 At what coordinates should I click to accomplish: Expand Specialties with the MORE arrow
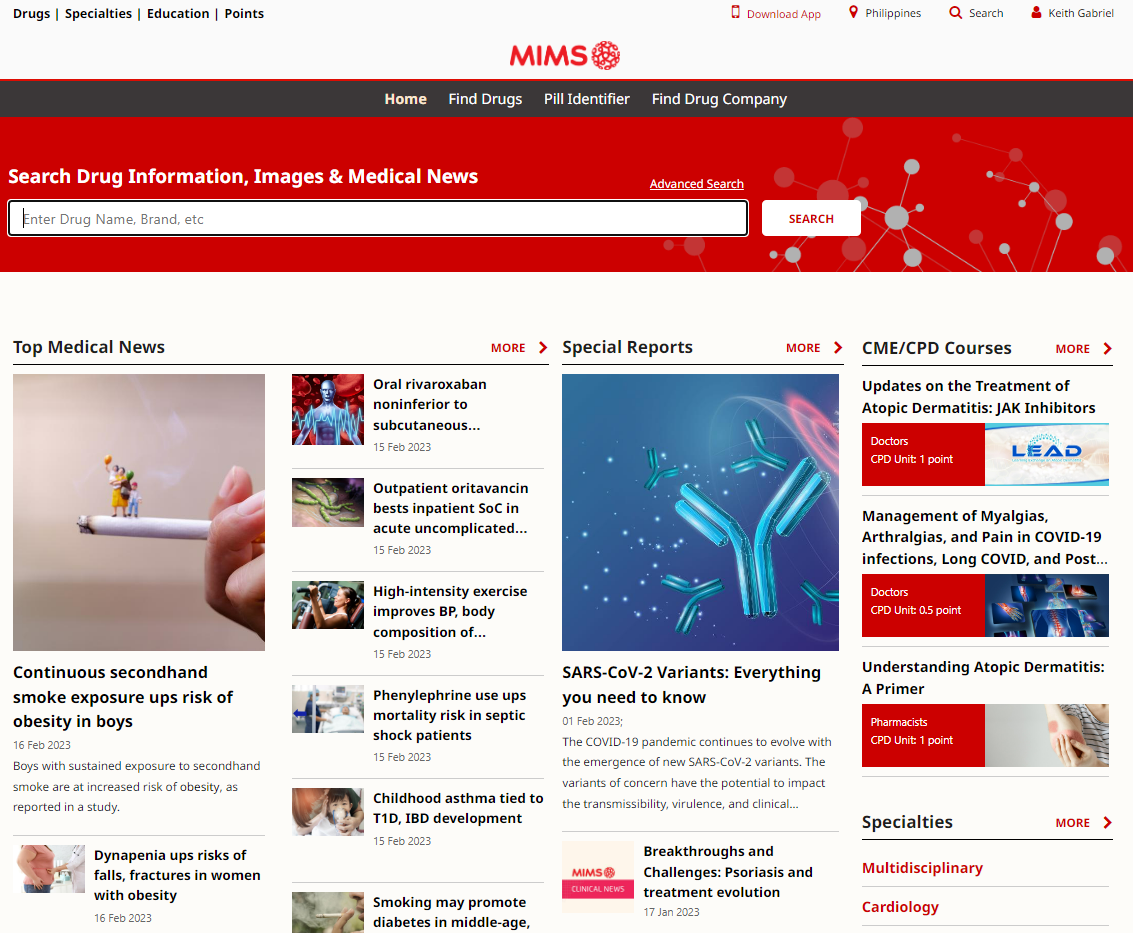click(x=1107, y=823)
